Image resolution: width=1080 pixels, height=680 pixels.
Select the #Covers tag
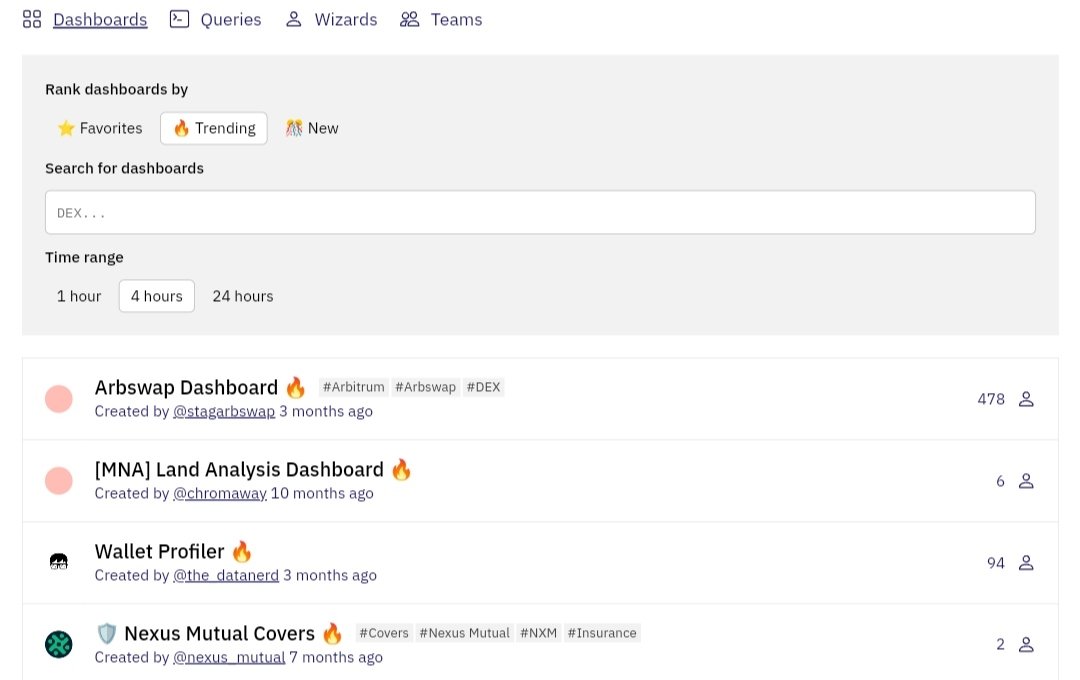click(x=384, y=633)
